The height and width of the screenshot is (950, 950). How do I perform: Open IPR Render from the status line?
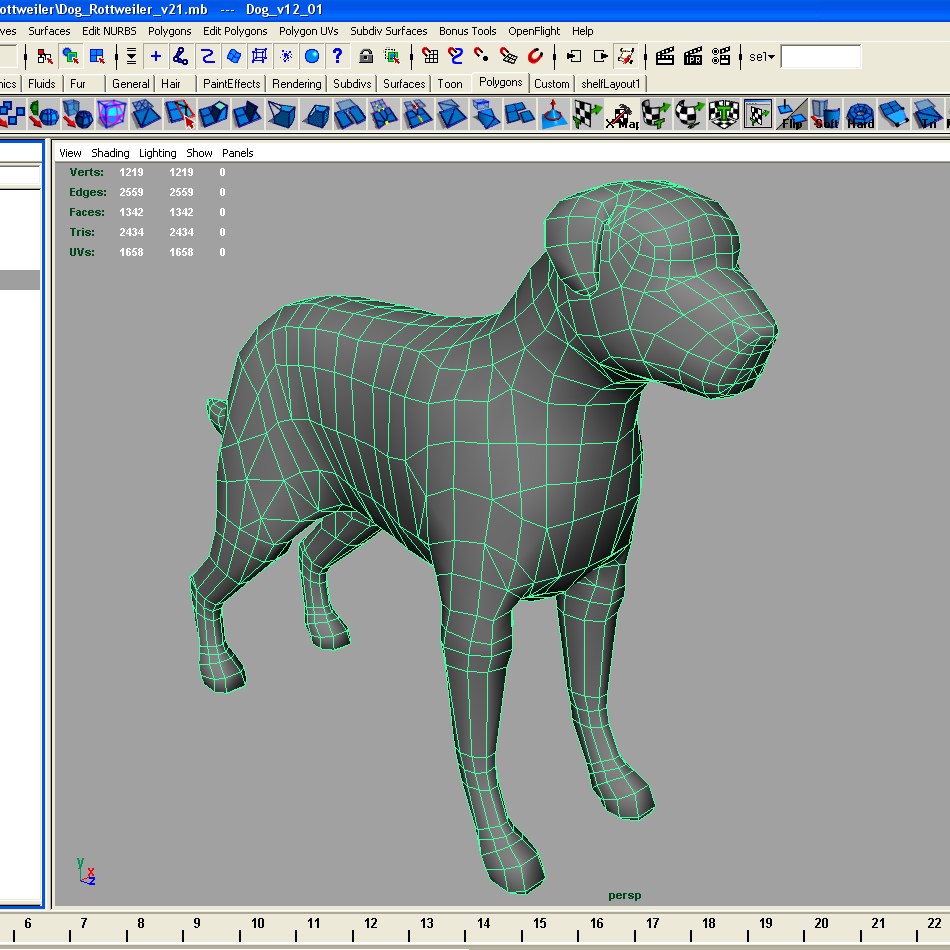[x=692, y=58]
